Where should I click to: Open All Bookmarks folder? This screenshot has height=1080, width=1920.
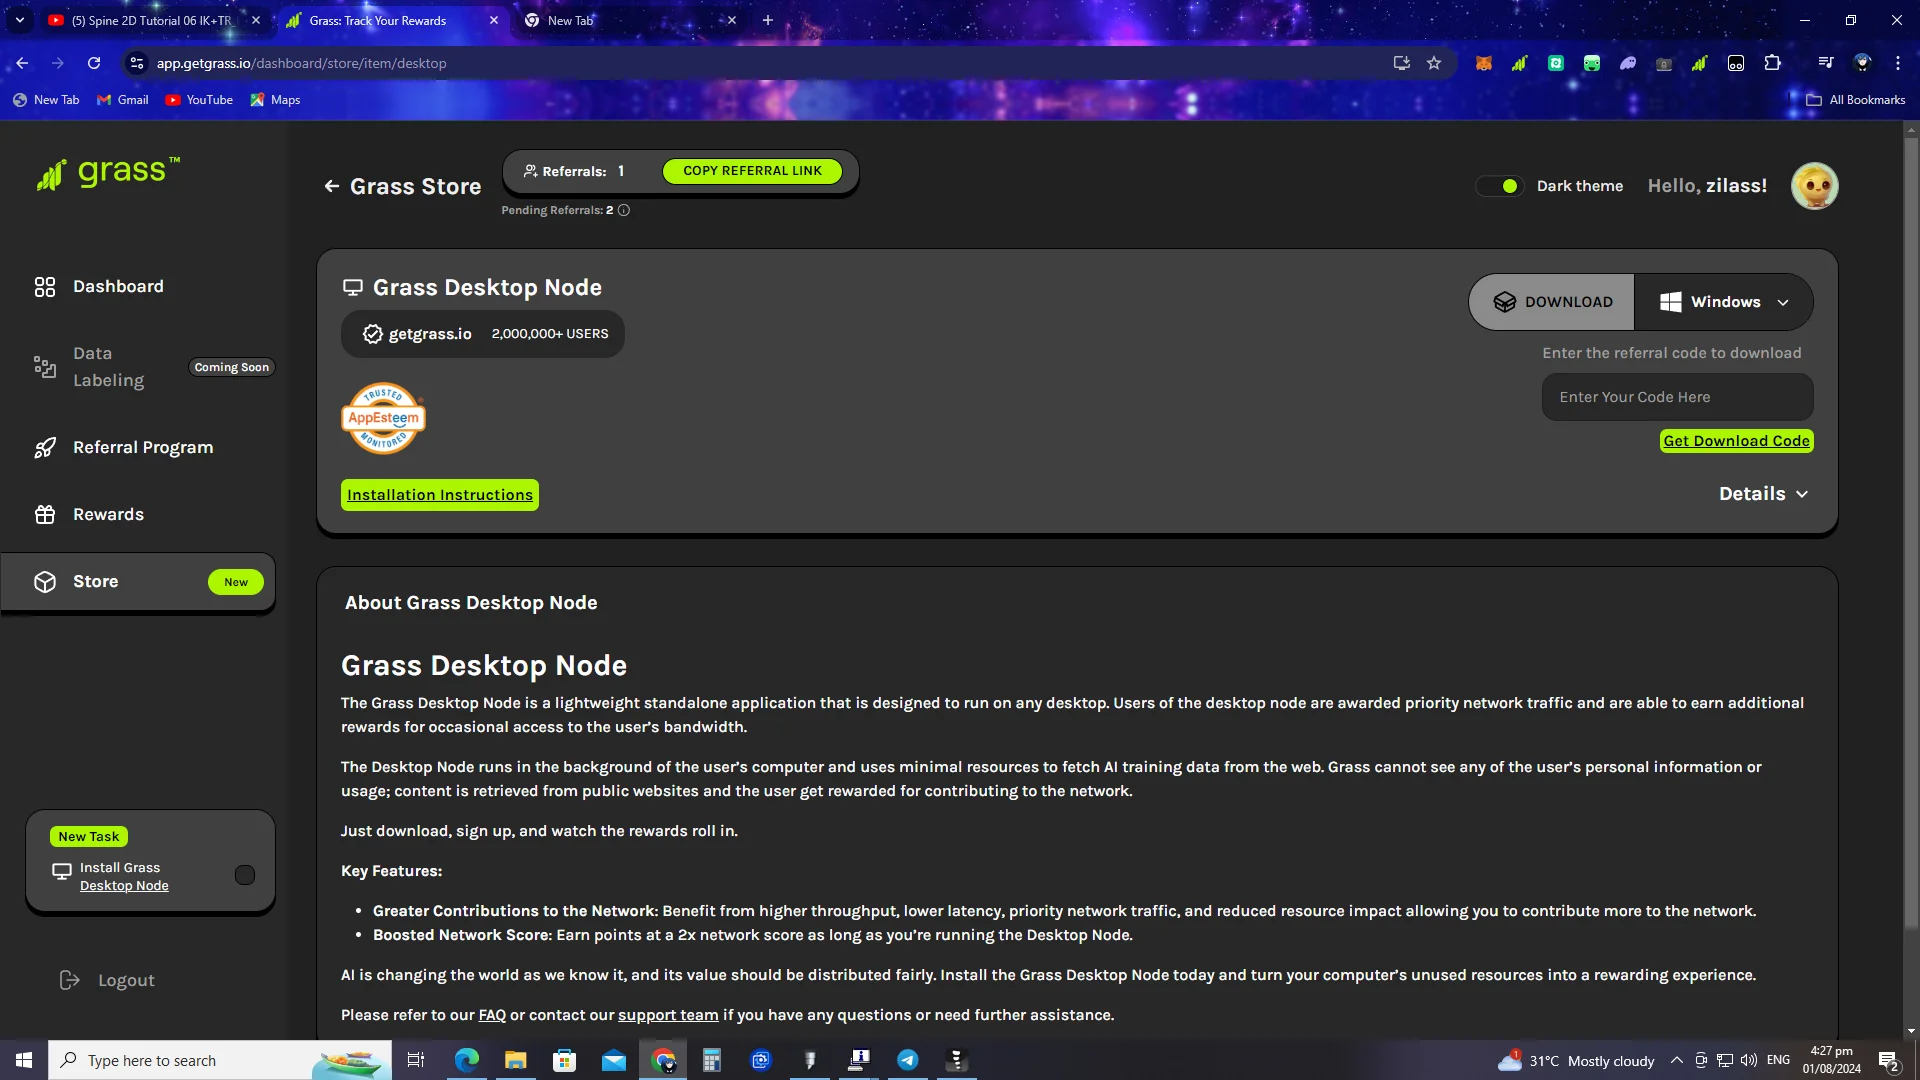click(x=1856, y=100)
